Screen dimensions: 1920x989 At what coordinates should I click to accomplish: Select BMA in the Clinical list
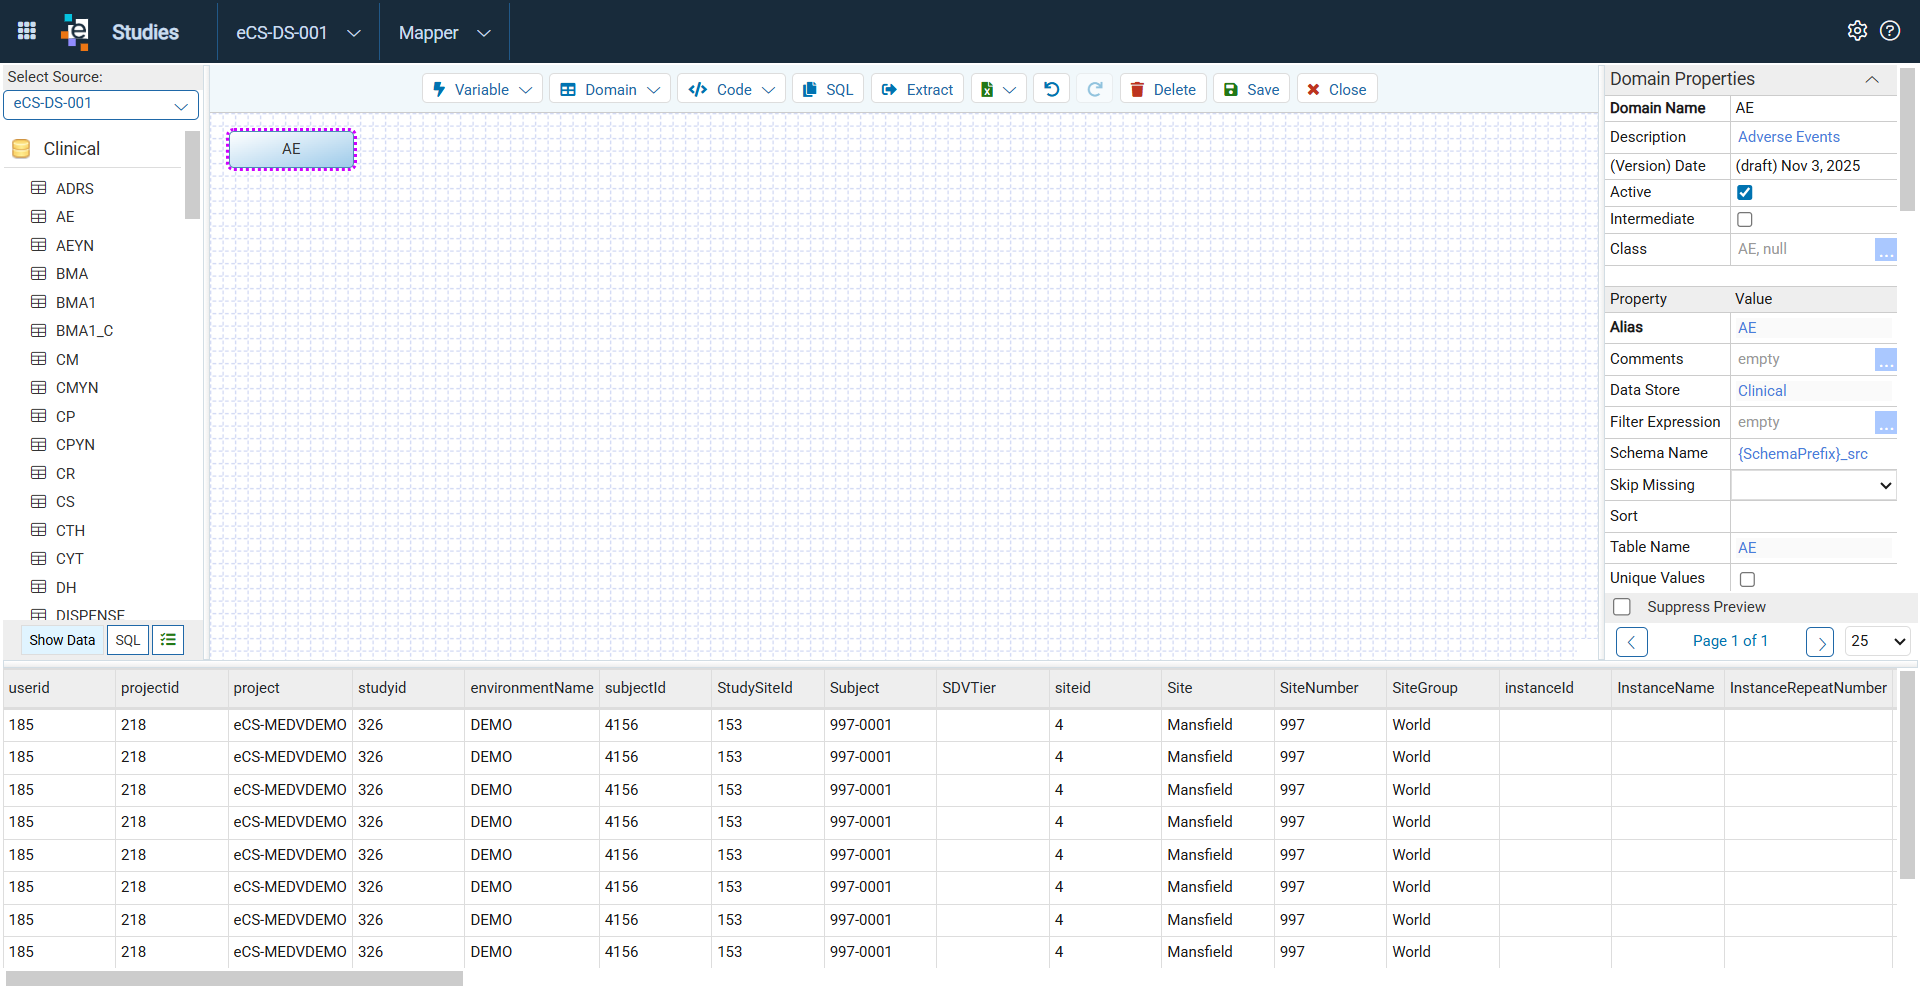coord(72,273)
